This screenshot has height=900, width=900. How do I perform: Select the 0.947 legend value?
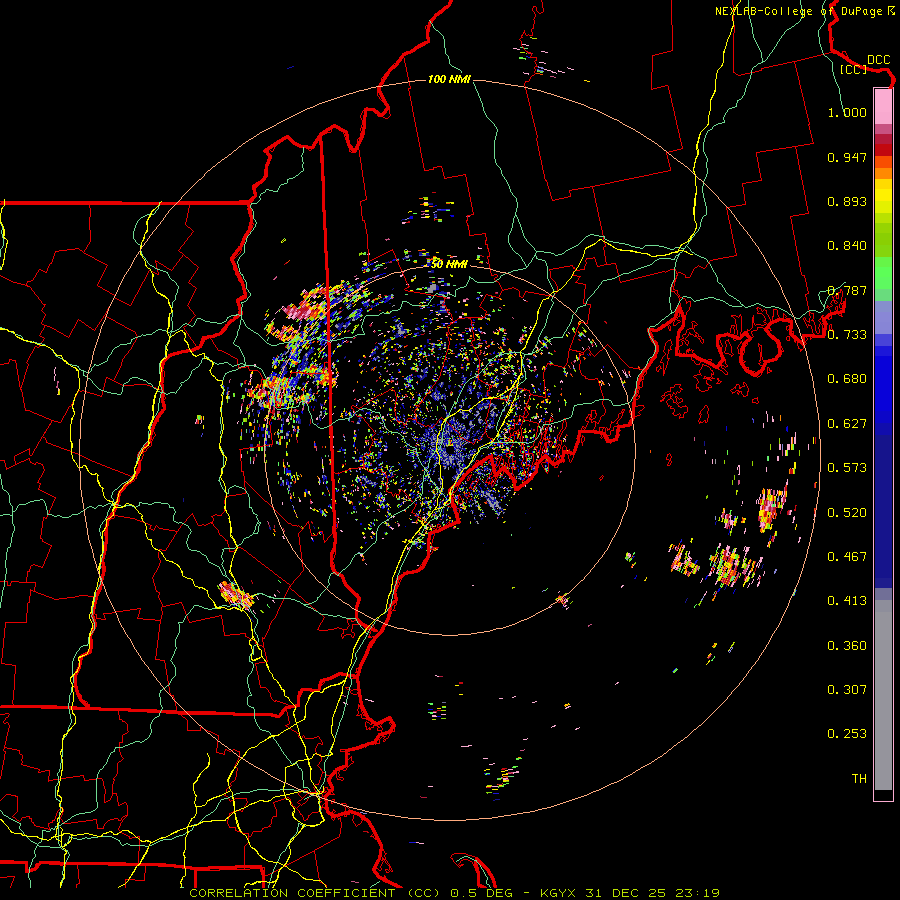click(x=847, y=157)
